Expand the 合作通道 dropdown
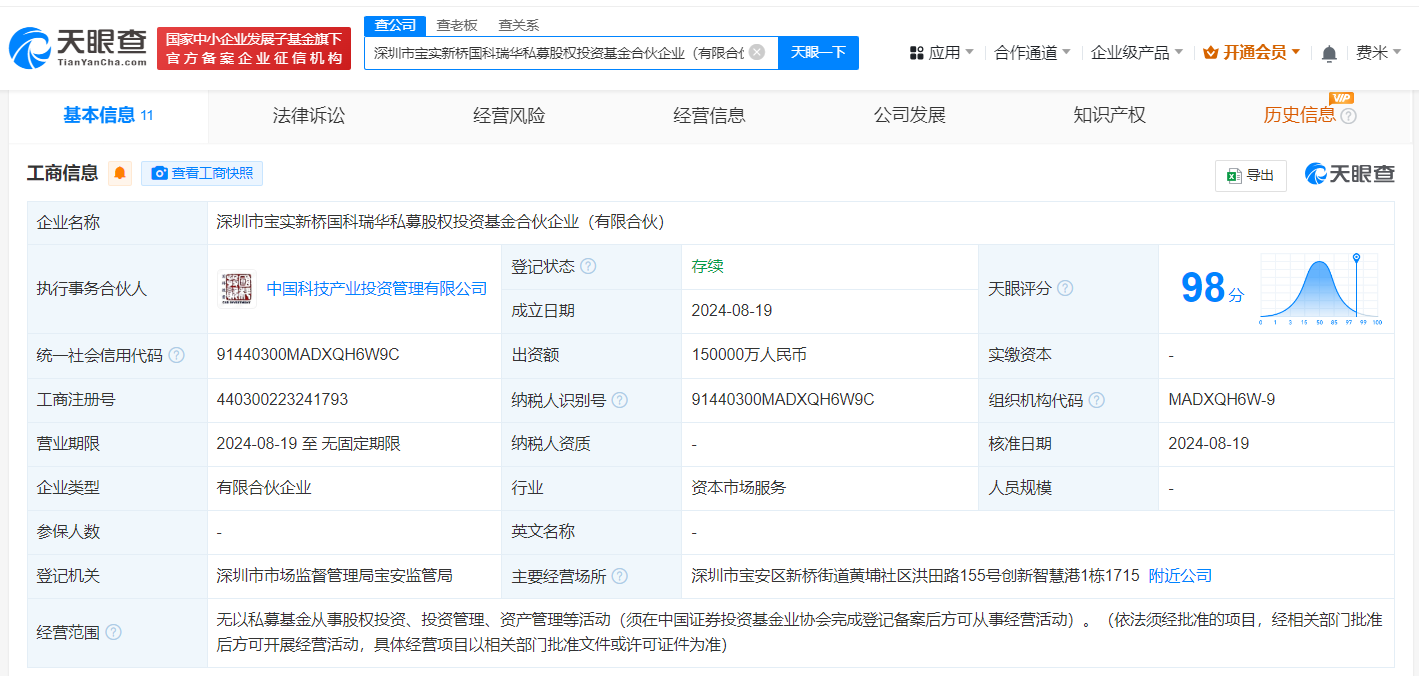The width and height of the screenshot is (1419, 676). [1031, 52]
